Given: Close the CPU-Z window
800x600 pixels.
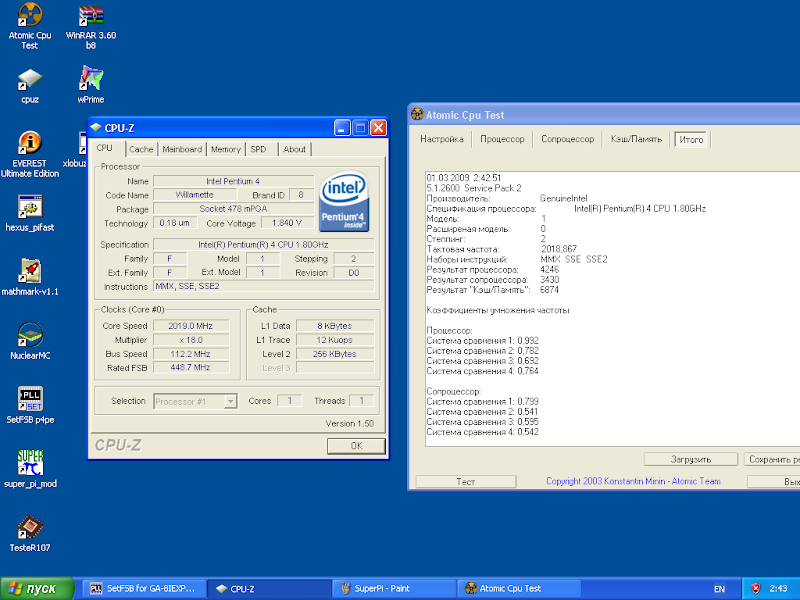Looking at the screenshot, I should [x=378, y=128].
